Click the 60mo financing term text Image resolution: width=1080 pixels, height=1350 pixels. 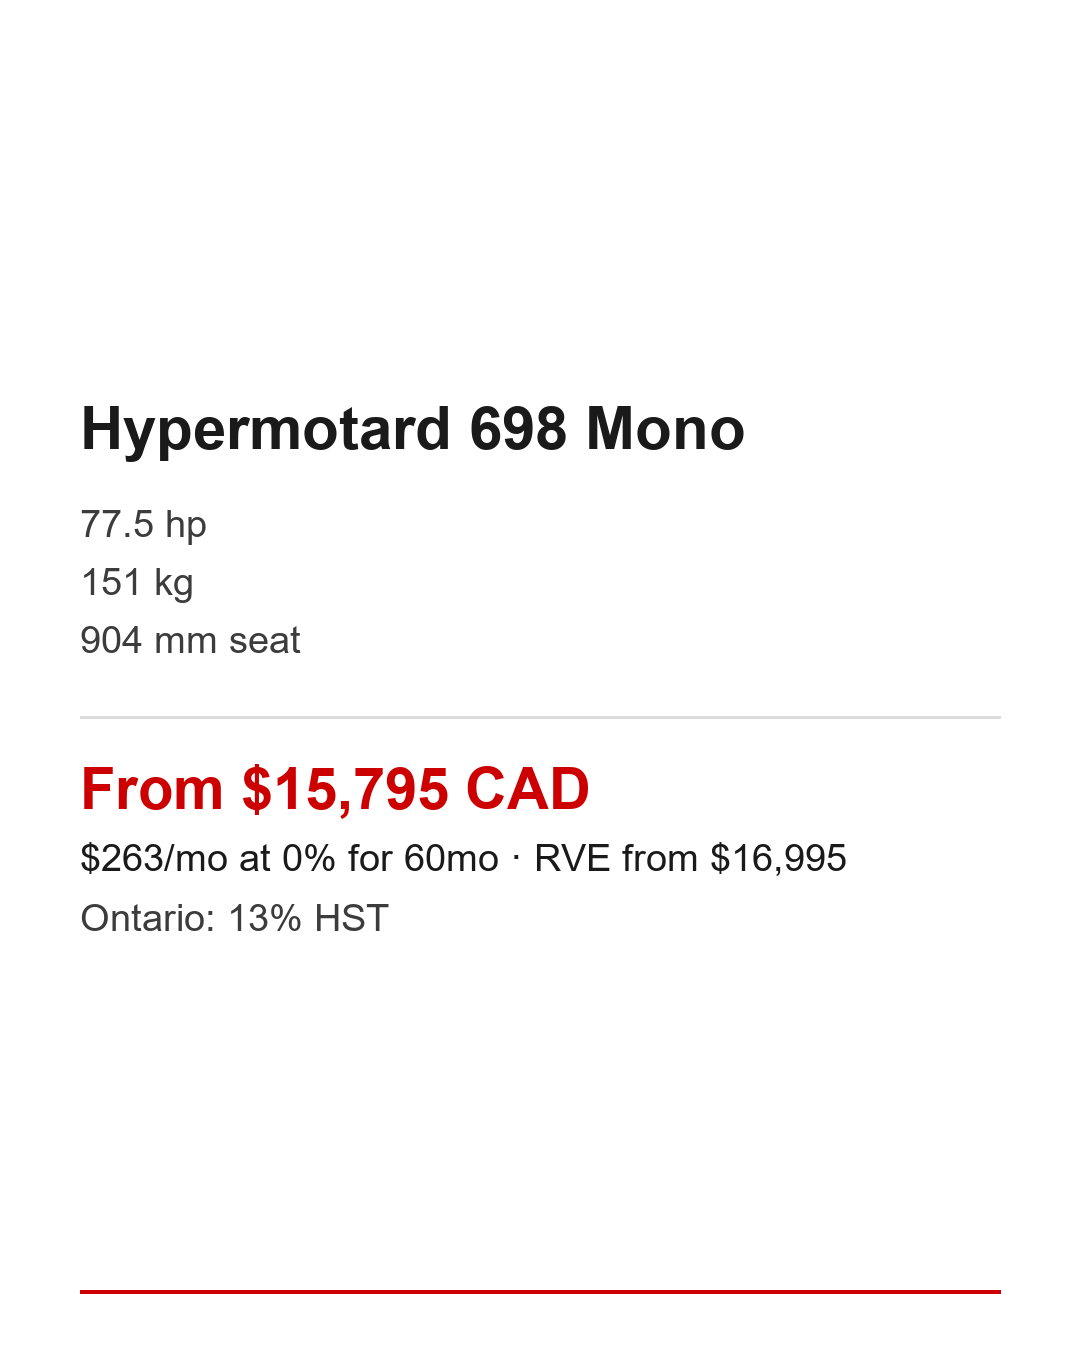451,859
